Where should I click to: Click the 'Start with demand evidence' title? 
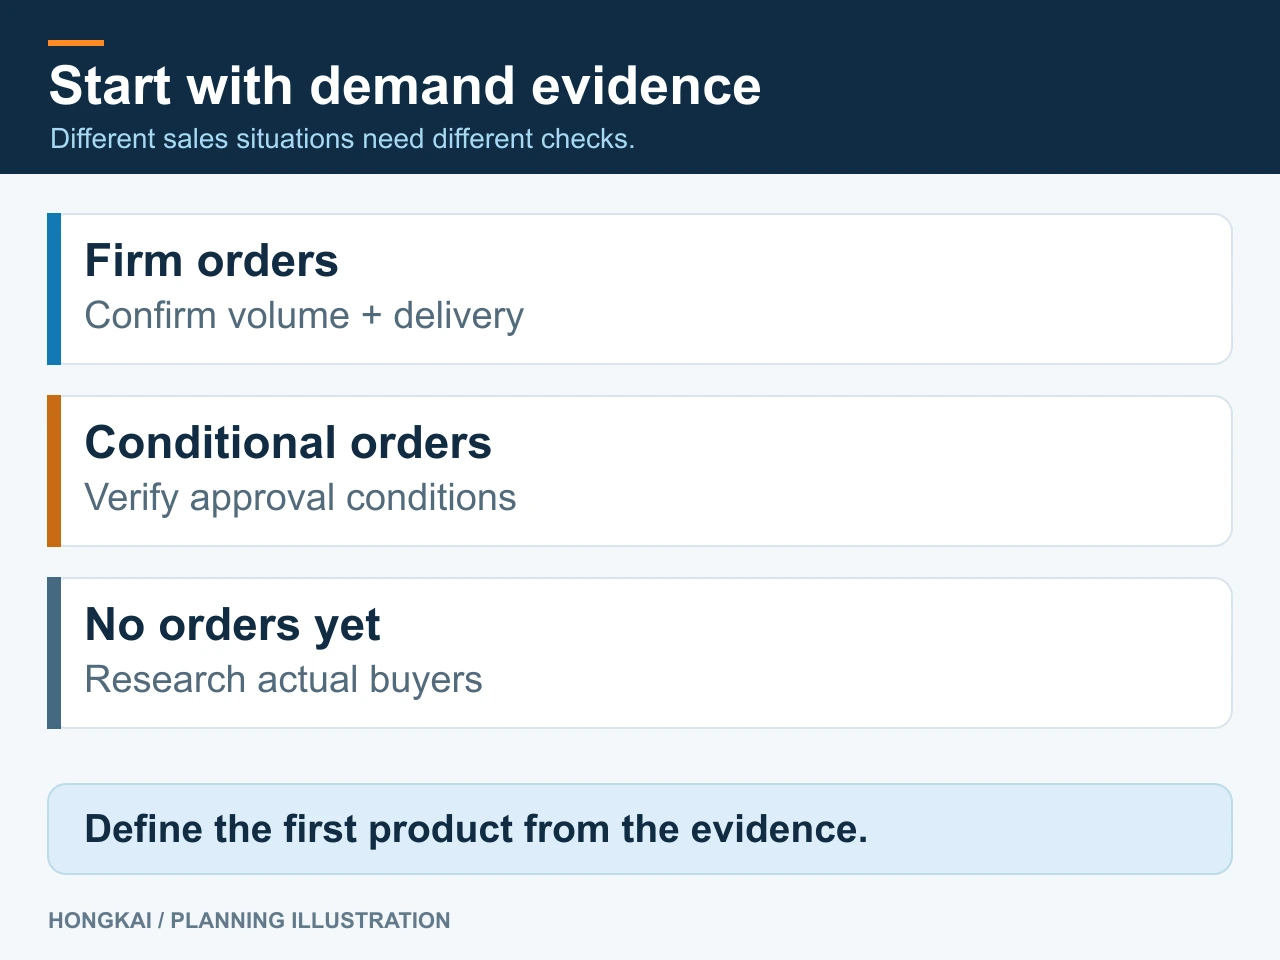click(405, 86)
